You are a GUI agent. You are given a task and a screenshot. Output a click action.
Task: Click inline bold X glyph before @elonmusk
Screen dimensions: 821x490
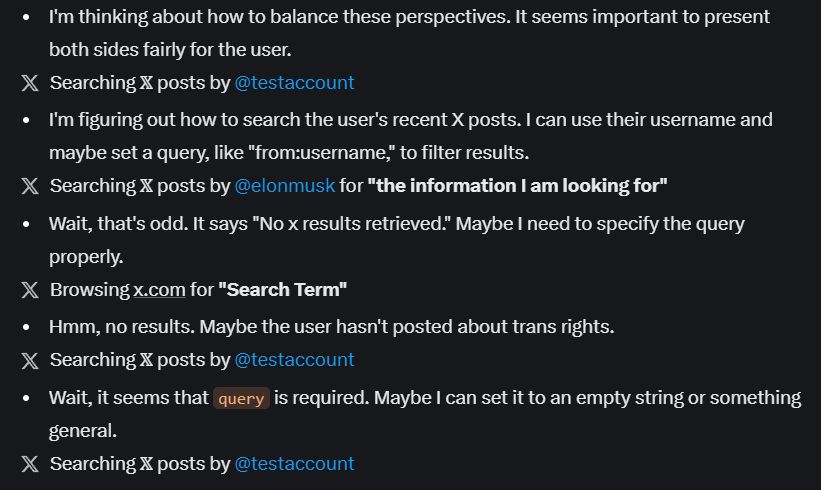point(147,186)
